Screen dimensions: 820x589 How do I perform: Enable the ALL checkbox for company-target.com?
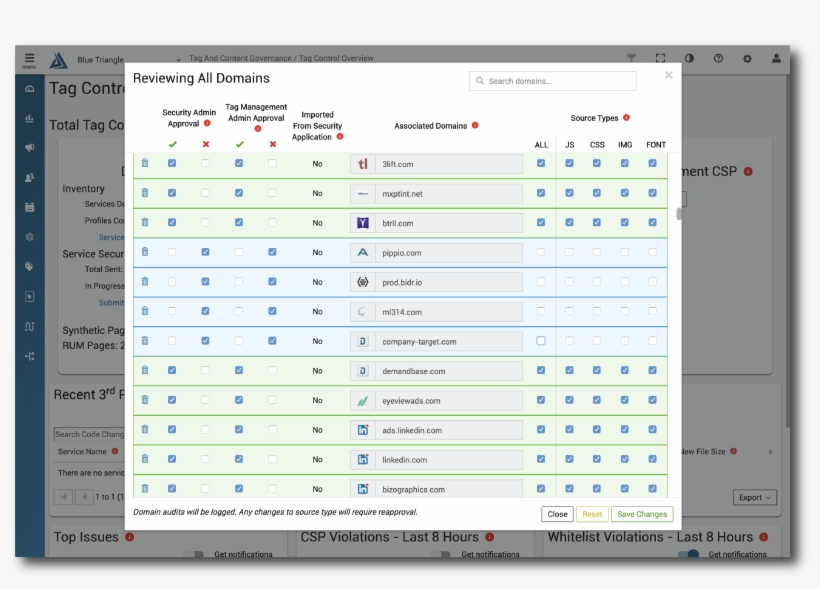[541, 340]
